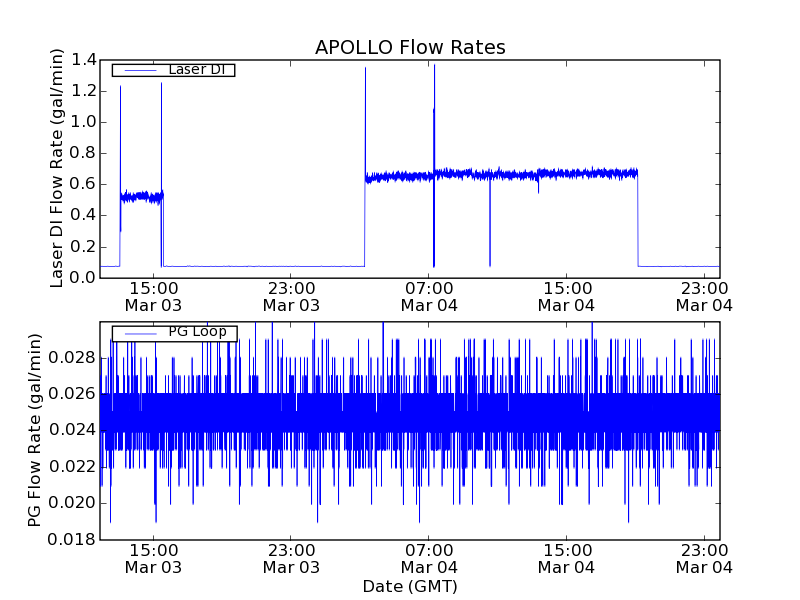Click the 0.4 tick on Laser DI axis
Image resolution: width=800 pixels, height=600 pixels.
(84, 216)
